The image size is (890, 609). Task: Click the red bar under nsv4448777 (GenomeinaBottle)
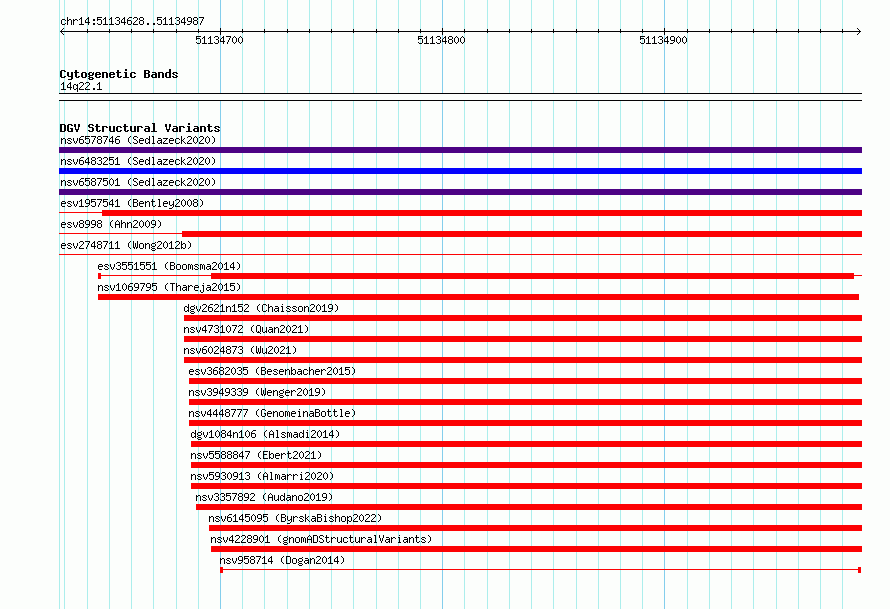tap(526, 423)
